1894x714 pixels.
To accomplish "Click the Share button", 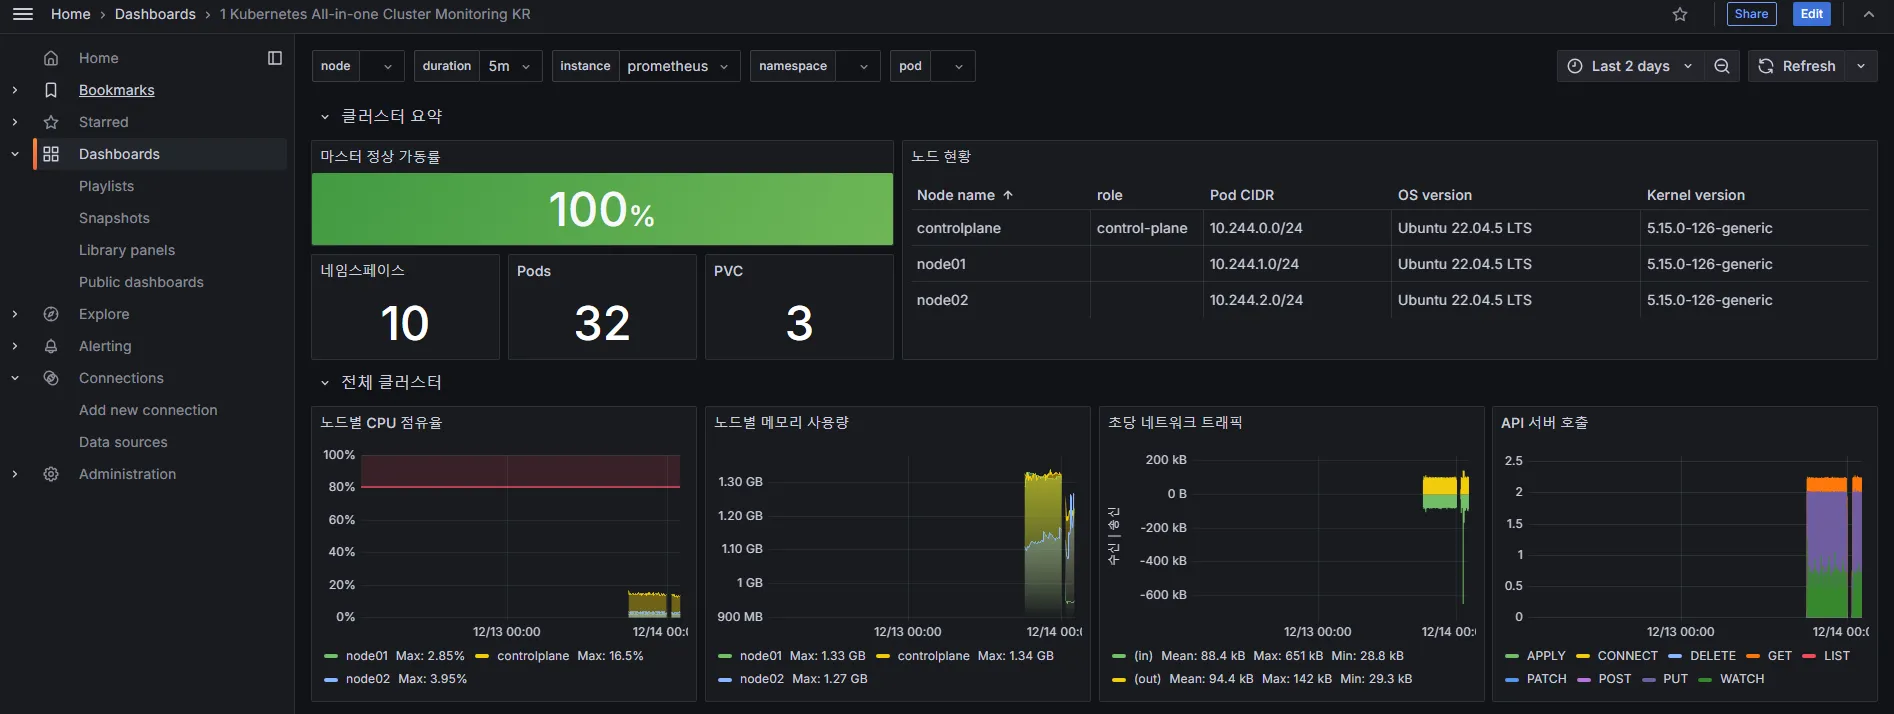I will pyautogui.click(x=1751, y=14).
